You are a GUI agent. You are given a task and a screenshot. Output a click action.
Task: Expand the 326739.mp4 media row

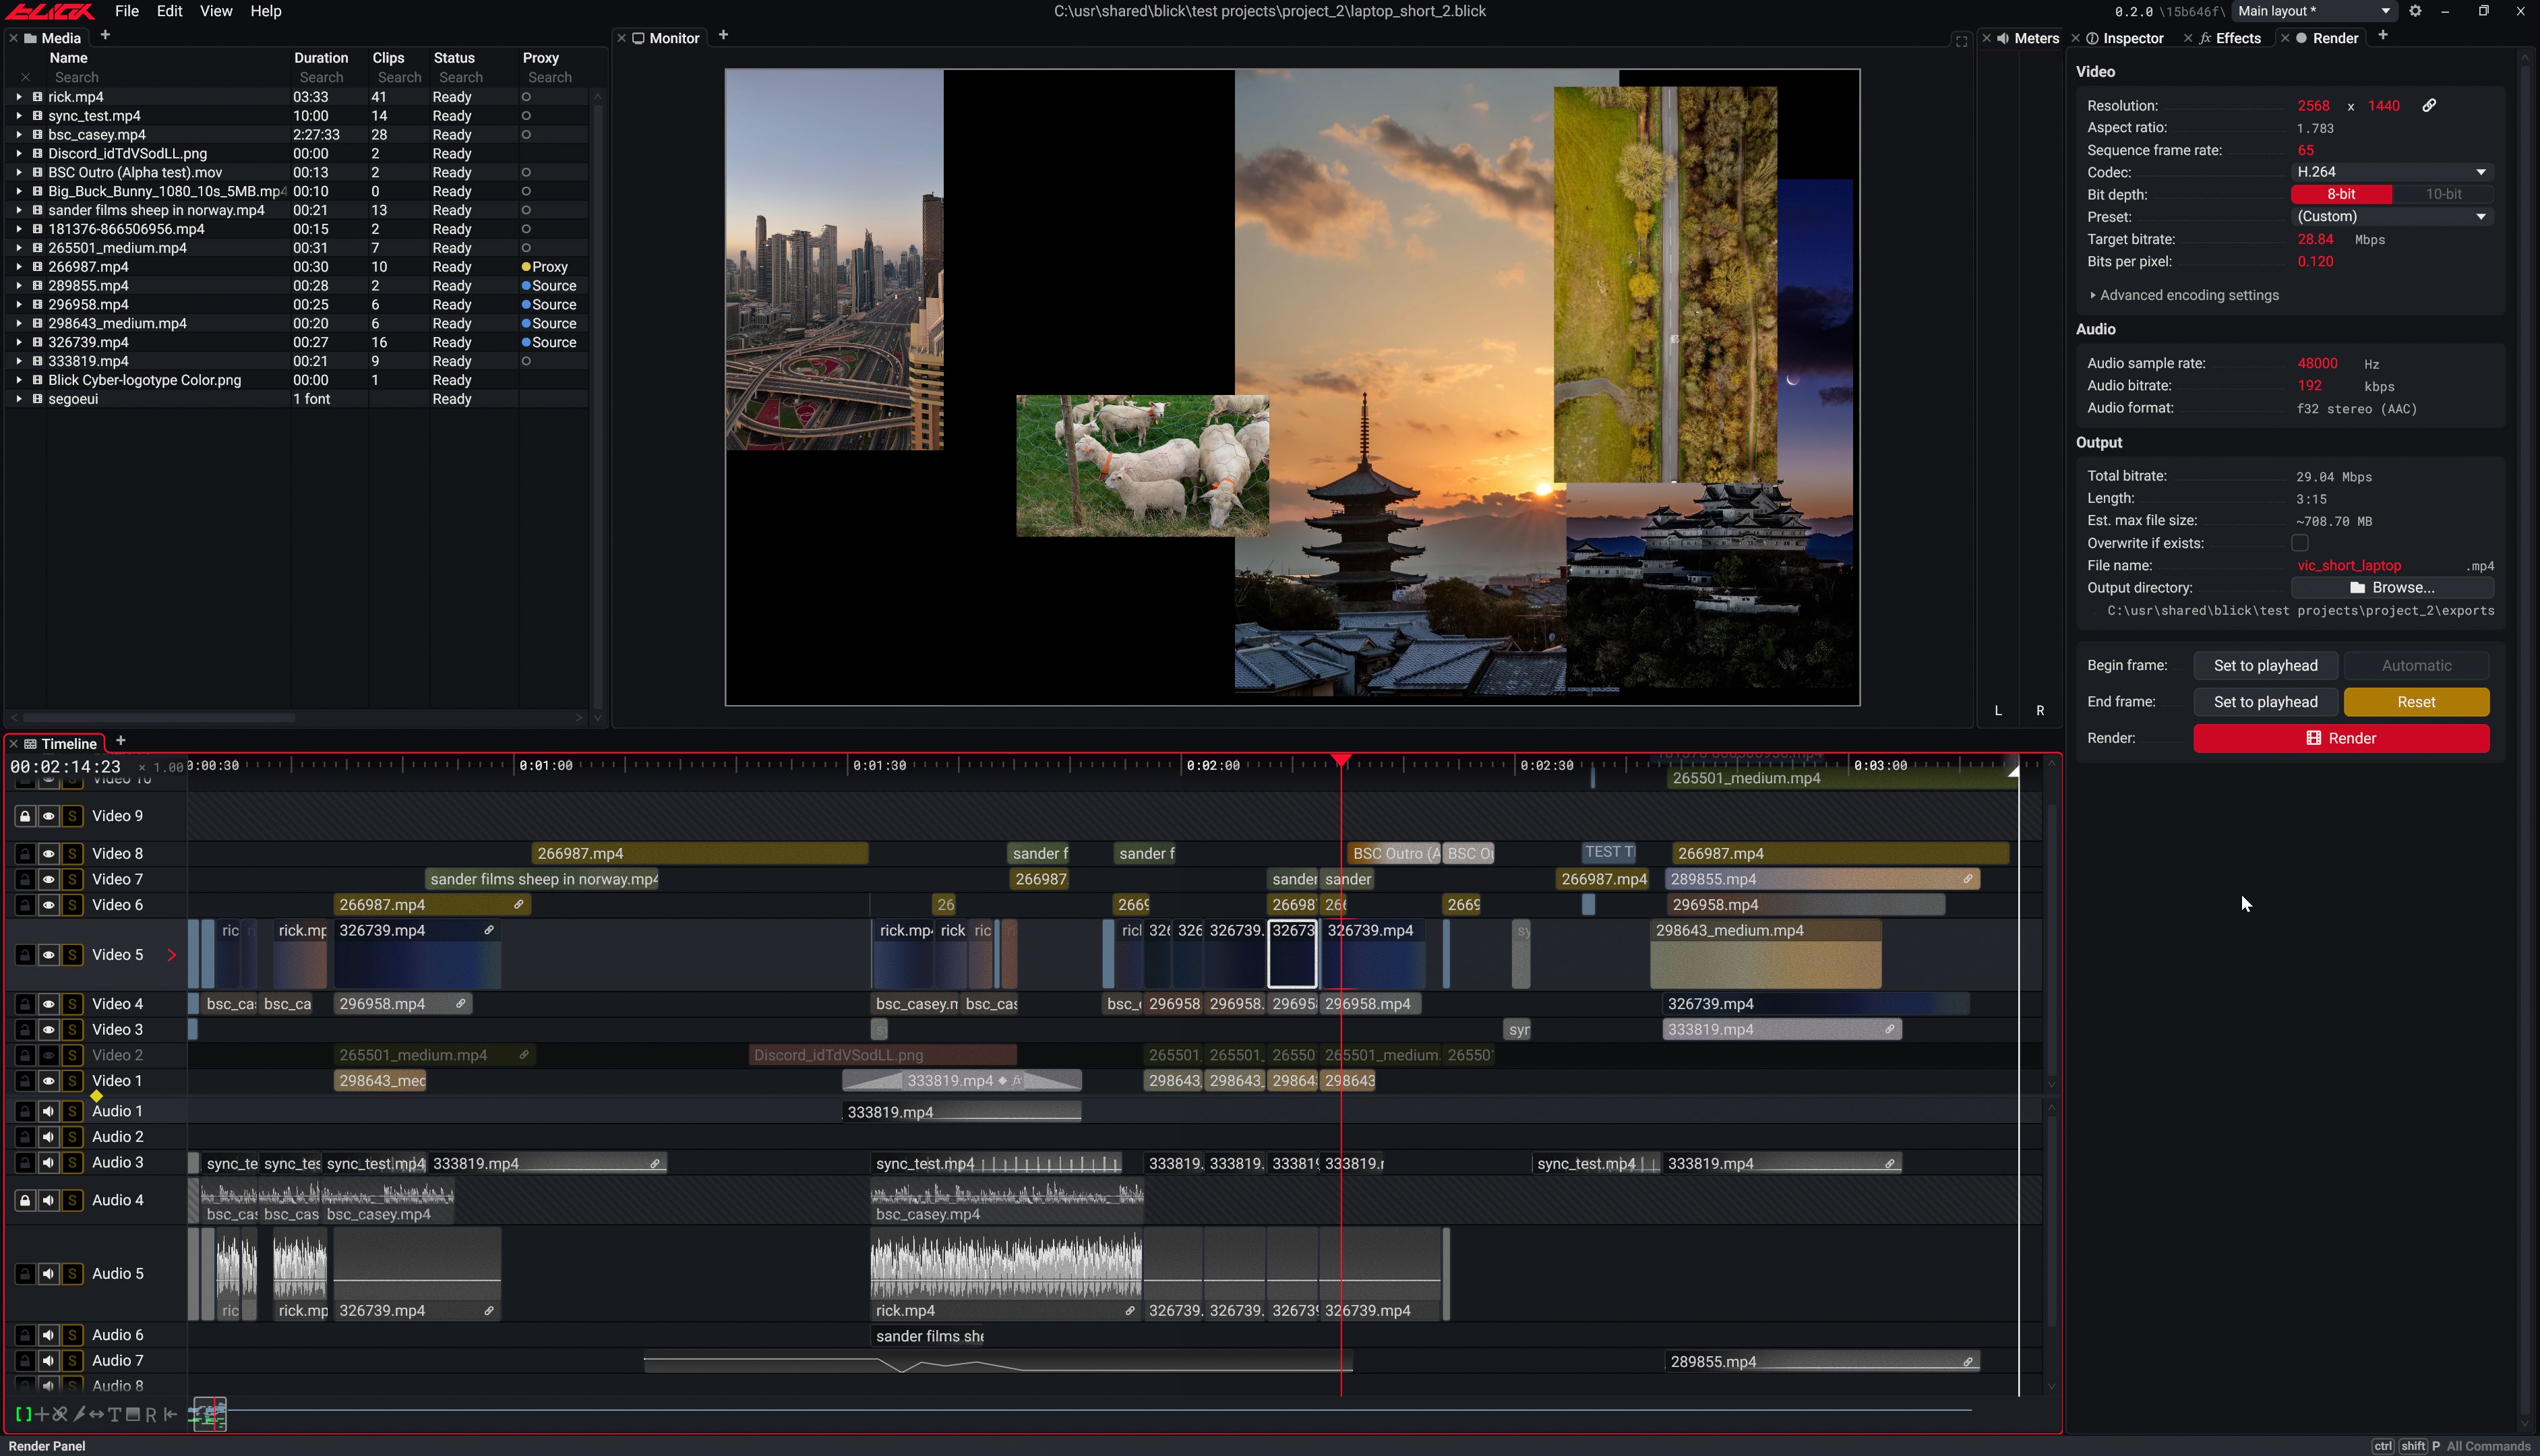(x=19, y=342)
